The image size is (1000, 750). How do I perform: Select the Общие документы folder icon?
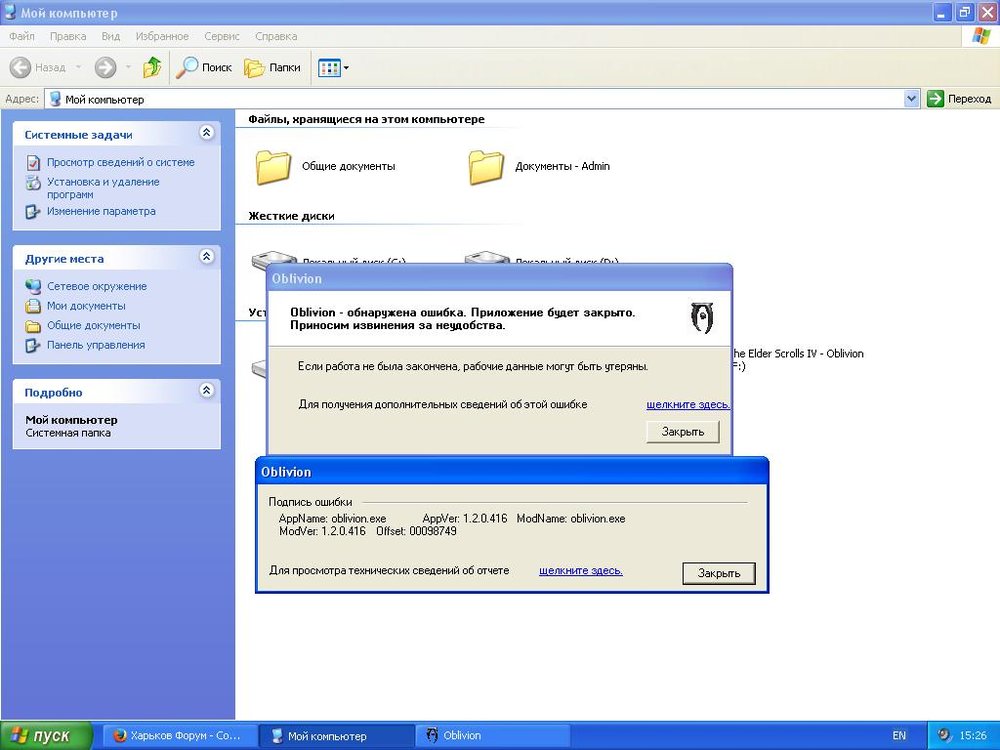(274, 167)
